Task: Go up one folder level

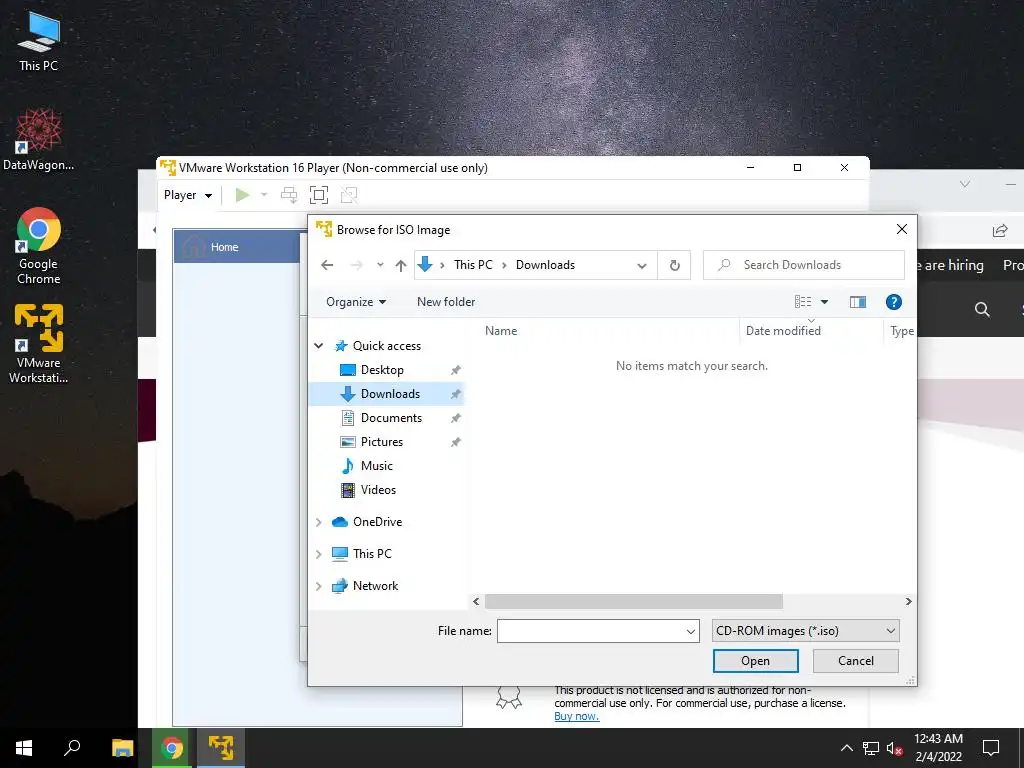Action: coord(401,265)
